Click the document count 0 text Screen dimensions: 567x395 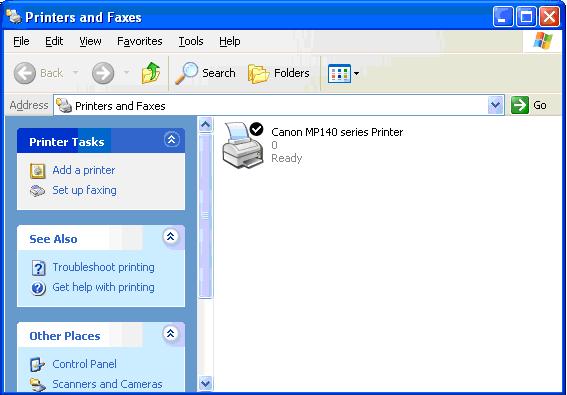(274, 145)
